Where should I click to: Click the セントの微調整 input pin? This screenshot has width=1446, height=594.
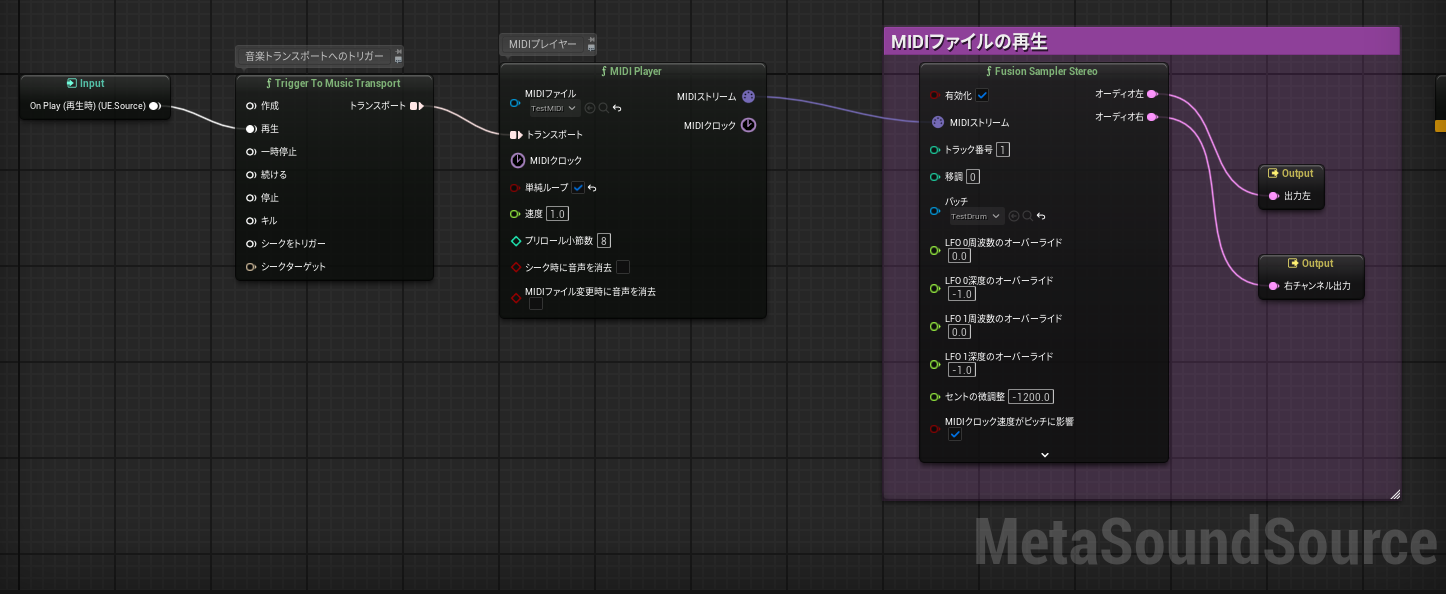(x=935, y=397)
